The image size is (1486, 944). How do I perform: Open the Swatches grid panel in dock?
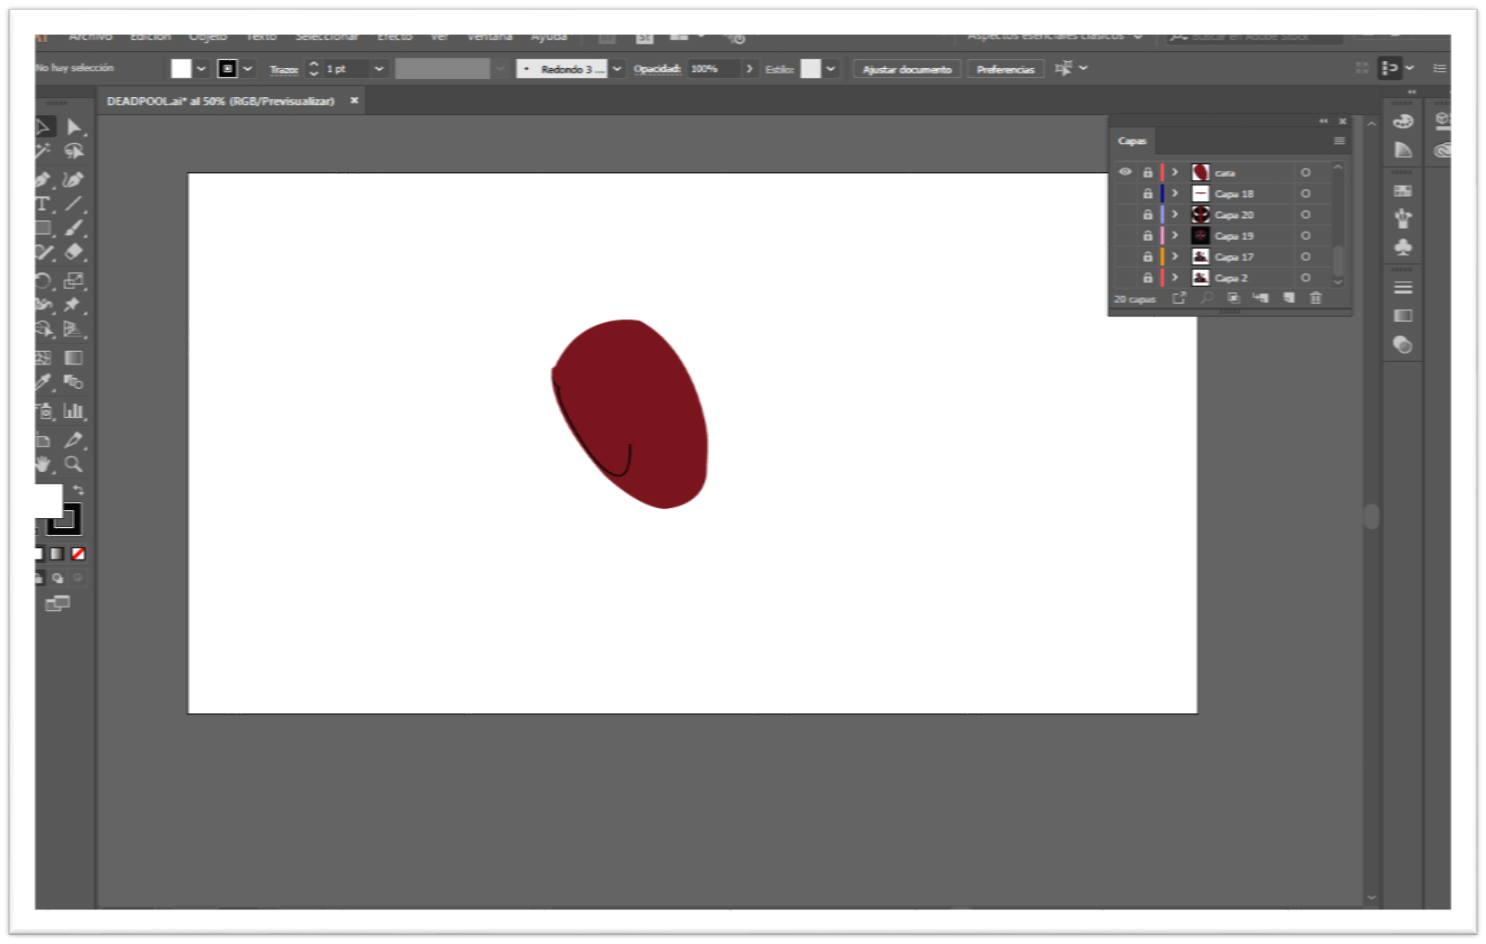click(1403, 191)
